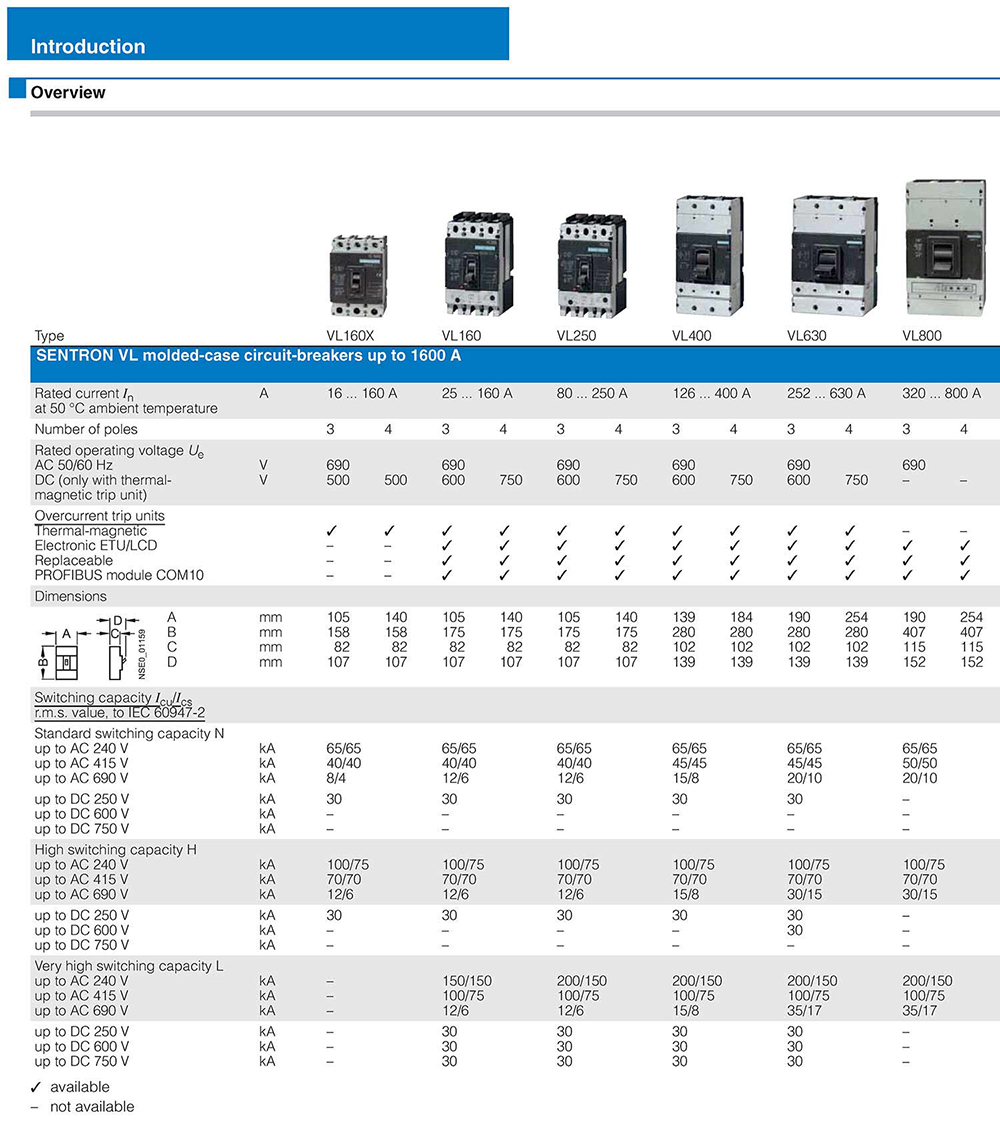This screenshot has height=1121, width=1000.
Task: Select the VL400 type label in the table
Action: coord(690,335)
